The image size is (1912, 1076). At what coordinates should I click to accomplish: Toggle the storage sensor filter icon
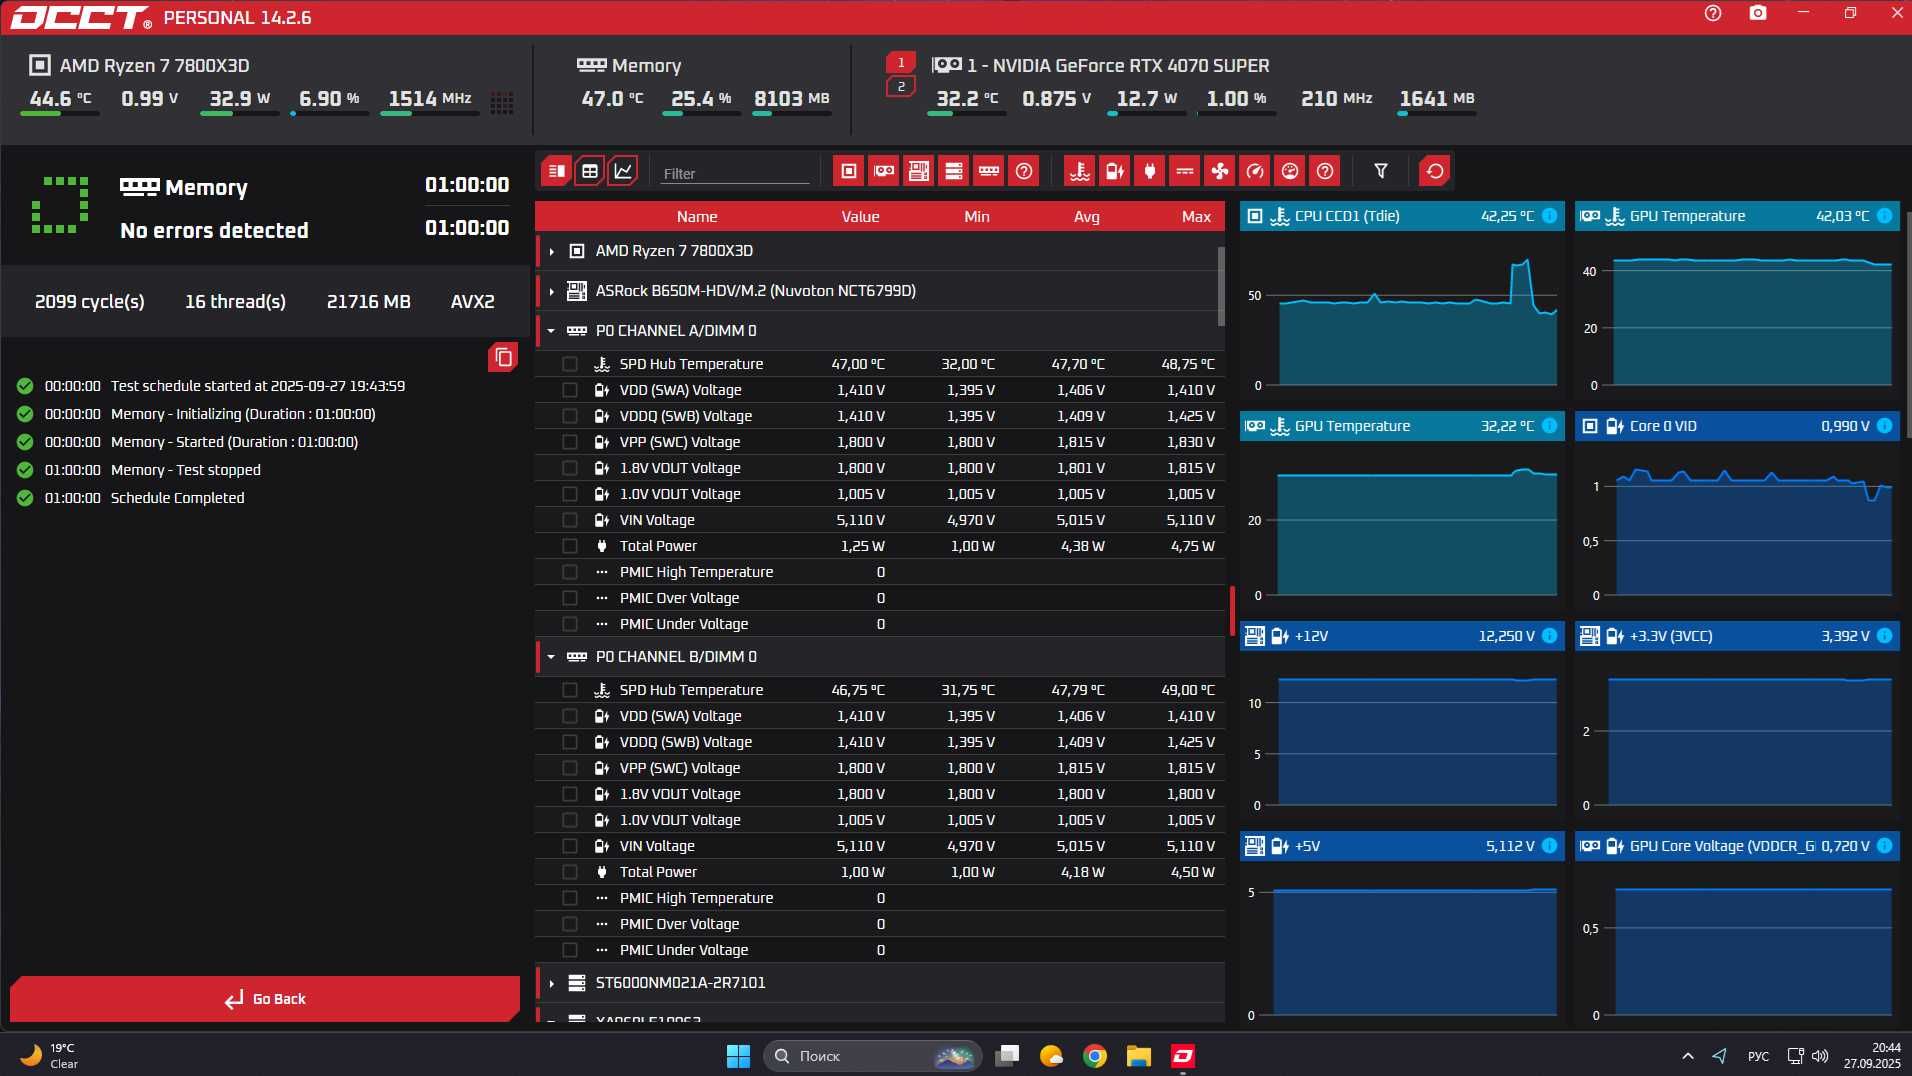click(x=954, y=171)
